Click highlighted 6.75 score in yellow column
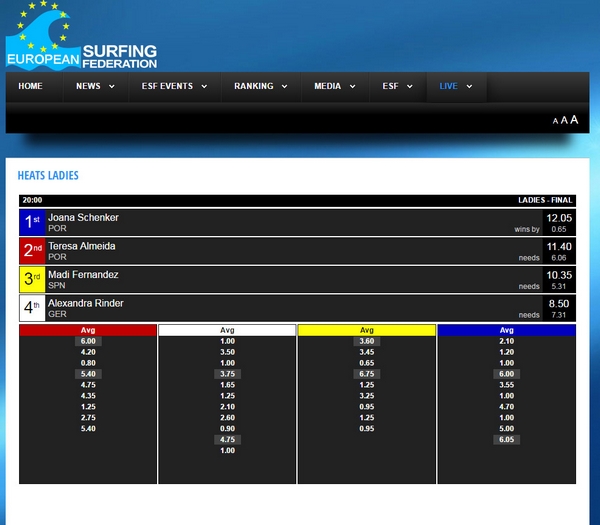This screenshot has height=525, width=600. (367, 374)
